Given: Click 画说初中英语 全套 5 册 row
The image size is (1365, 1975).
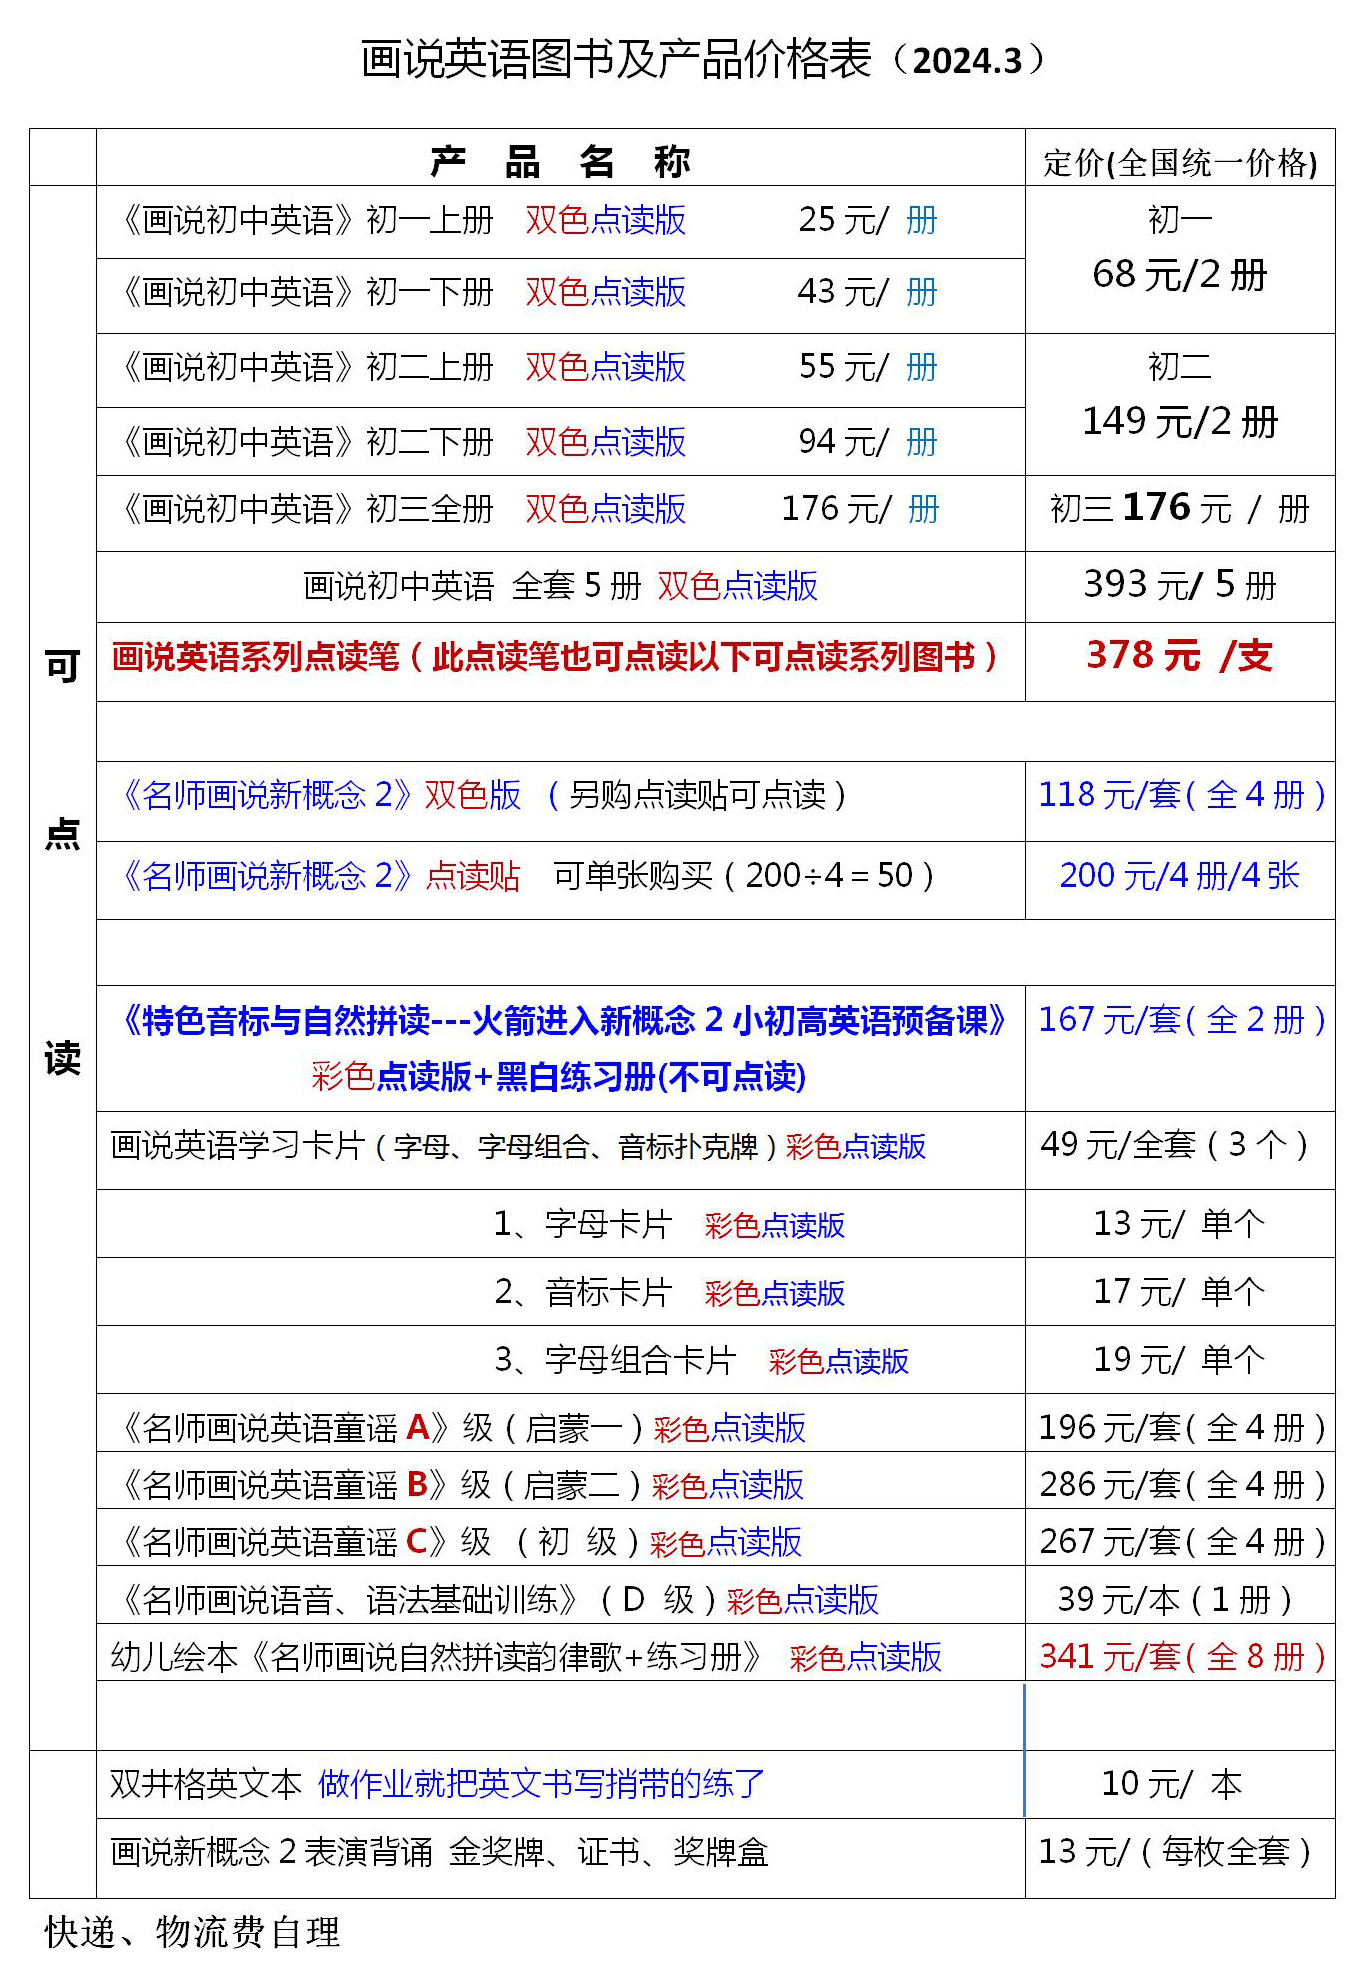Looking at the screenshot, I should [561, 586].
